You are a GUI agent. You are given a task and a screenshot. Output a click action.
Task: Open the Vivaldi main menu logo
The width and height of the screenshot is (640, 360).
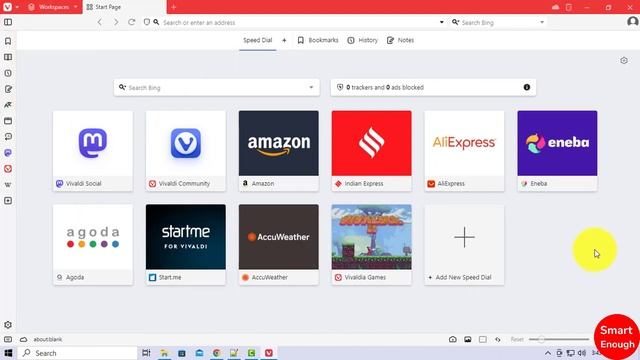click(7, 7)
